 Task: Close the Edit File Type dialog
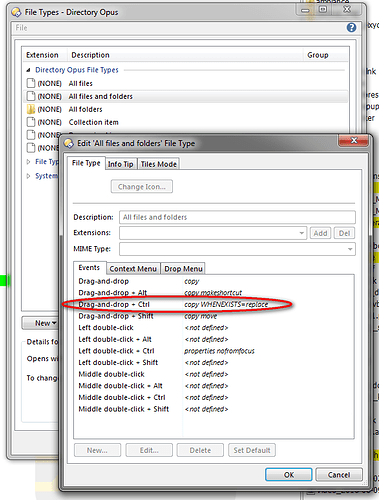coord(354,141)
